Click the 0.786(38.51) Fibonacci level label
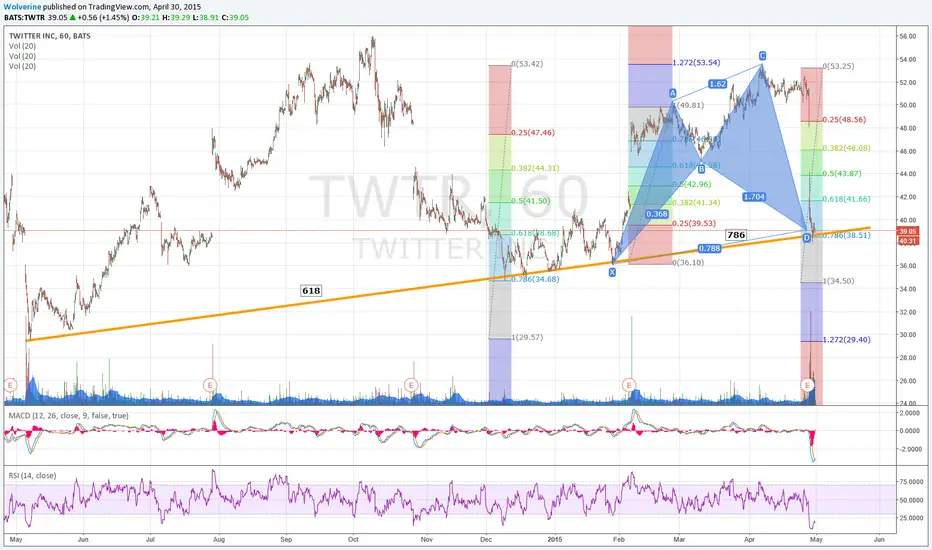 [847, 235]
